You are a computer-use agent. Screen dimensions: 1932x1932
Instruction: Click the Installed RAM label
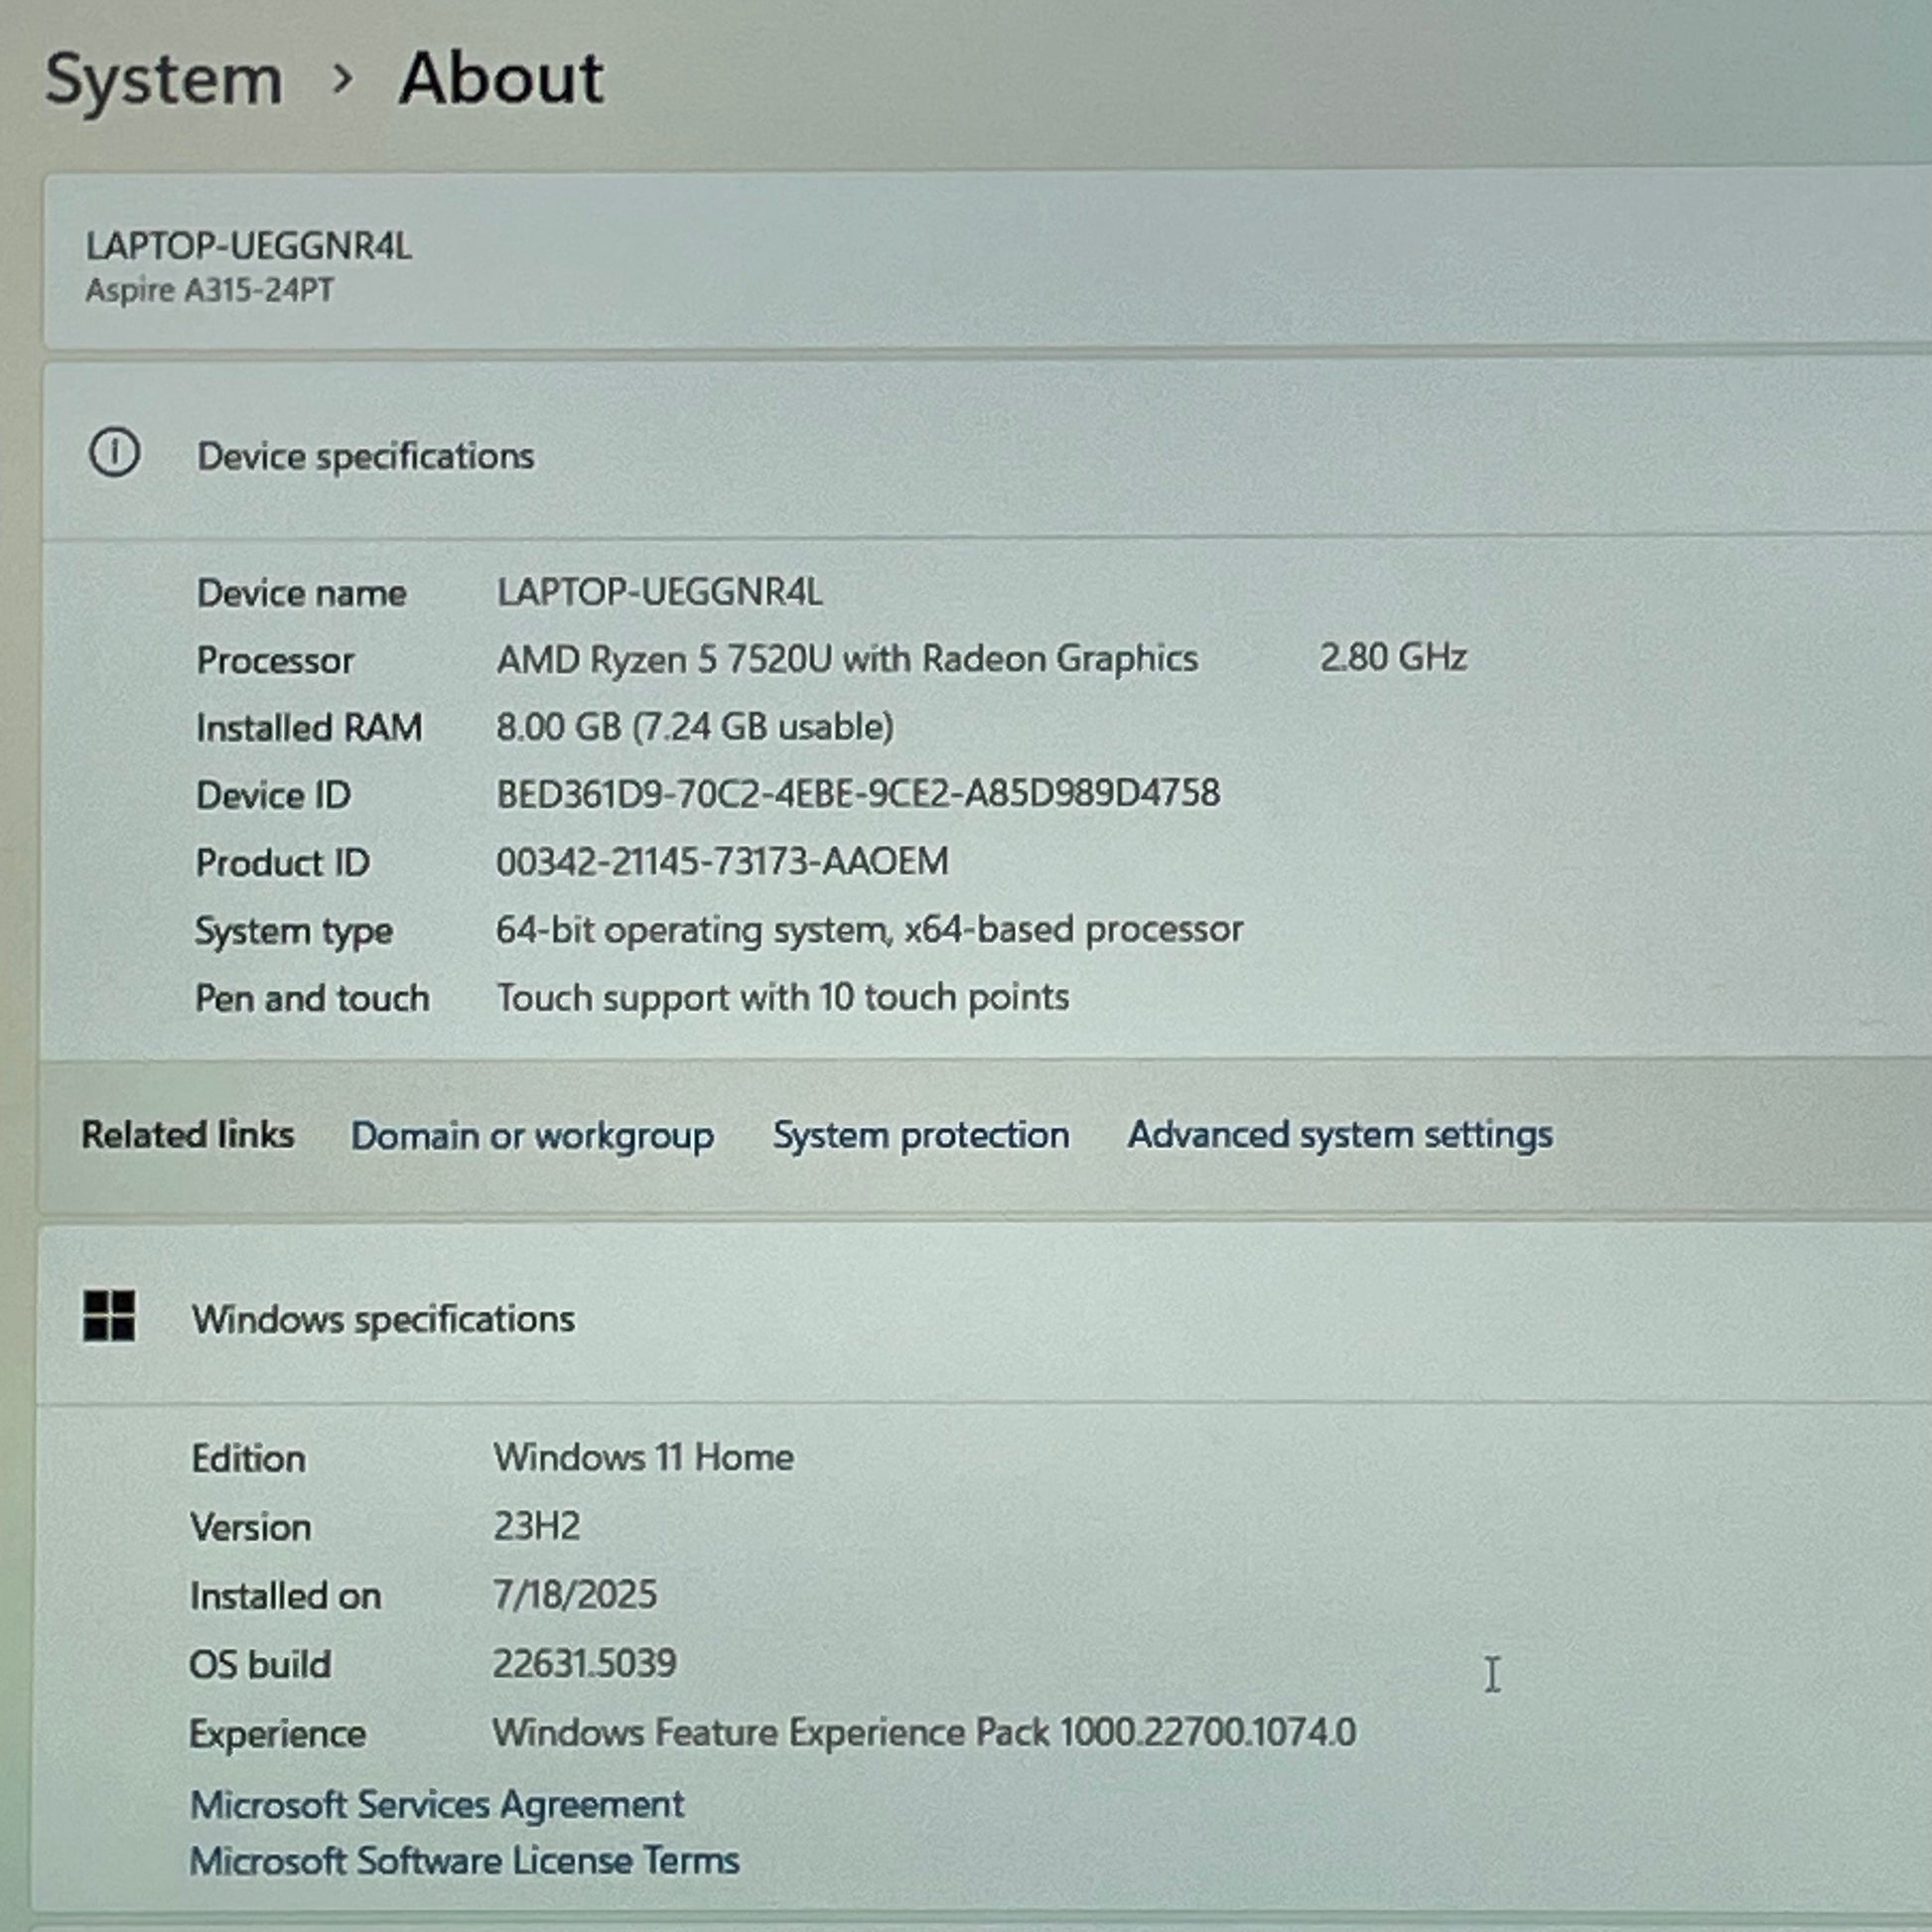(309, 728)
